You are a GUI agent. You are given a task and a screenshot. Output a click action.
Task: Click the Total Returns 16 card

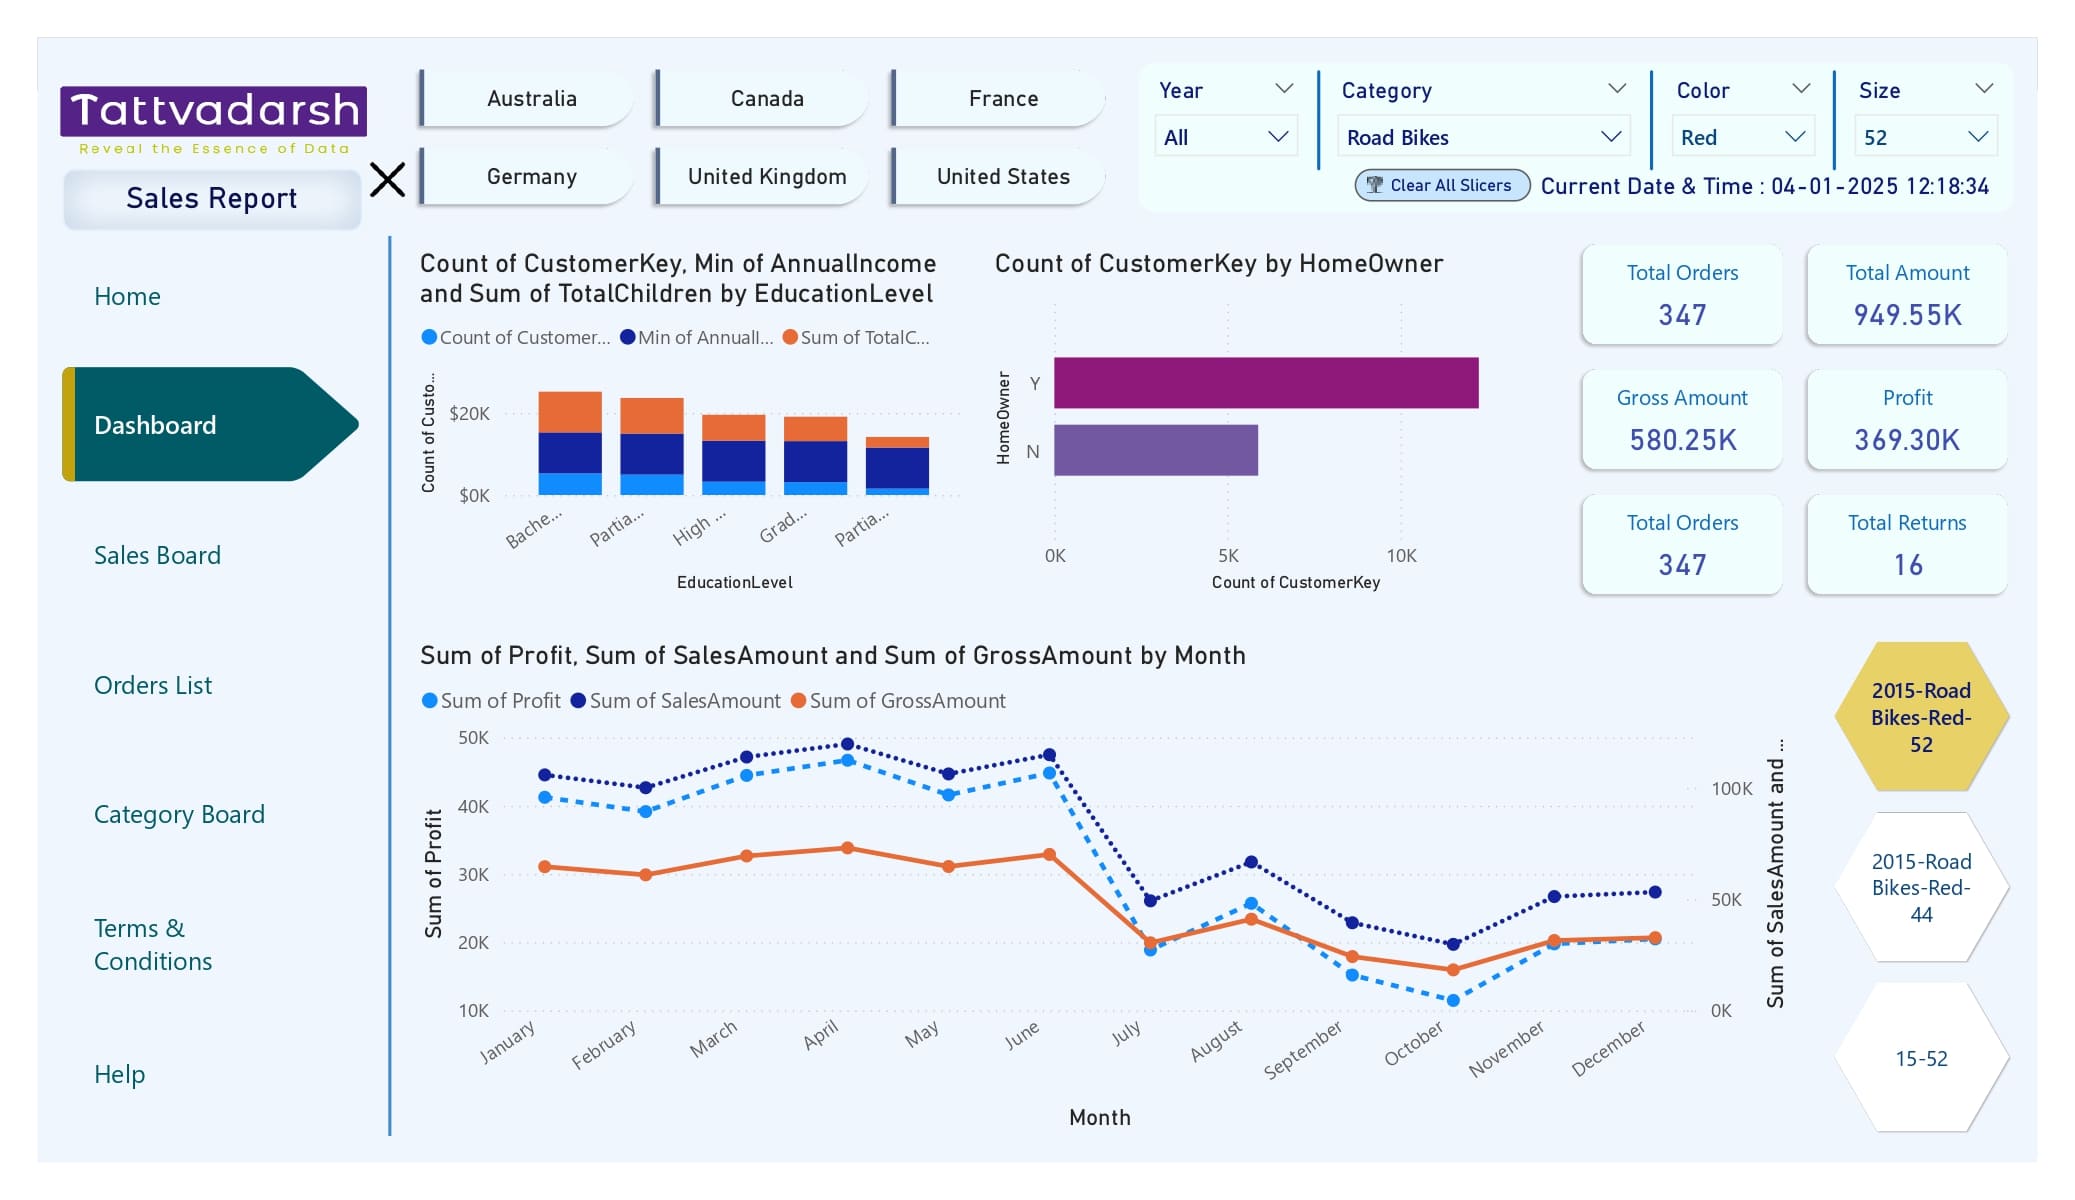(1907, 545)
